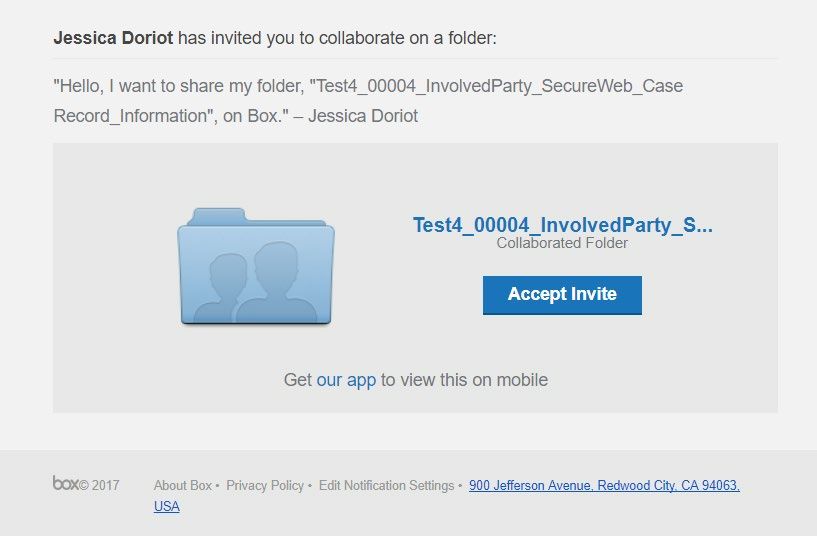Image resolution: width=817 pixels, height=536 pixels.
Task: Open the Test4_00004_InvolvedParty_S... folder link
Action: tap(563, 225)
